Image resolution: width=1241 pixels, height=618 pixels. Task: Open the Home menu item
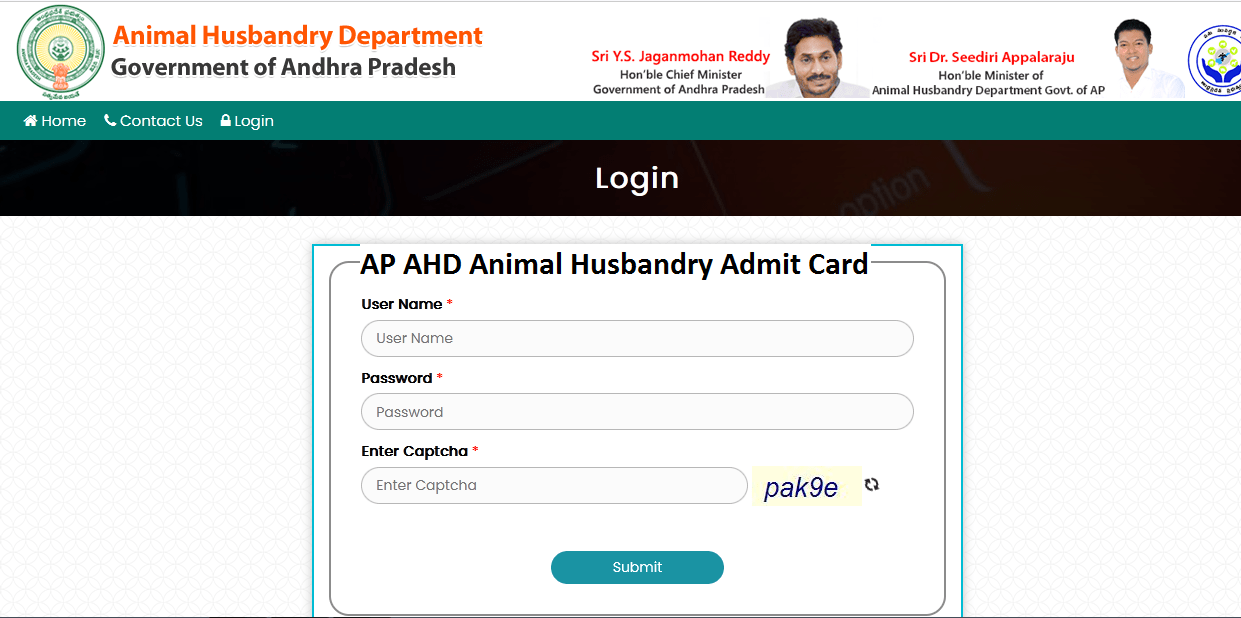click(54, 120)
